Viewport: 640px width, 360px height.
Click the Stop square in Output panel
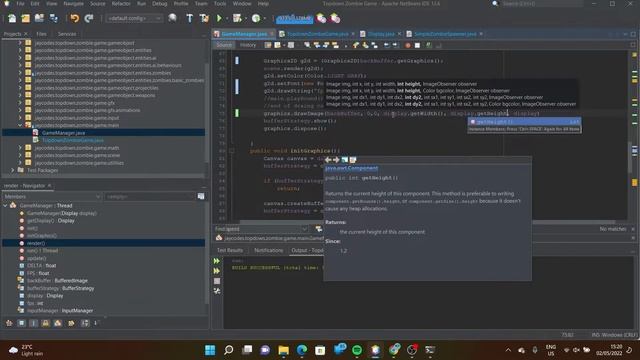(217, 281)
